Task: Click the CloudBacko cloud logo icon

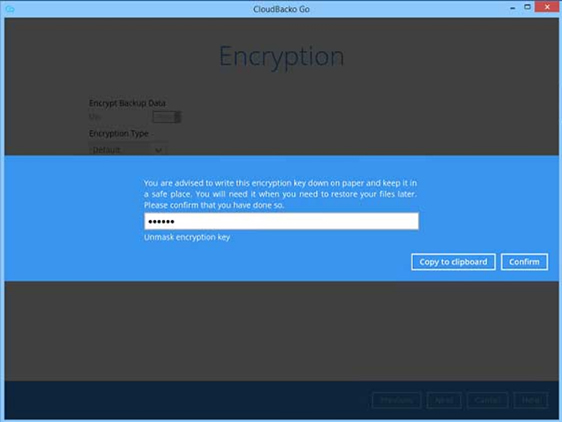Action: pyautogui.click(x=10, y=9)
